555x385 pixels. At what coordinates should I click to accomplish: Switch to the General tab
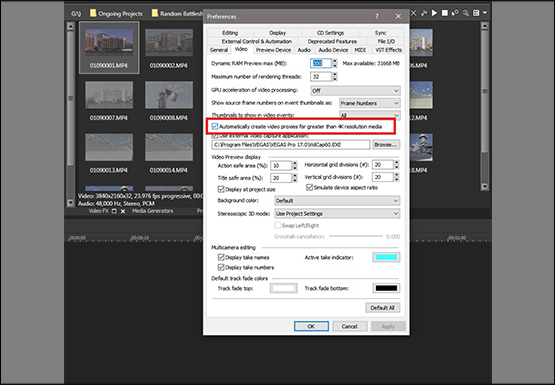tap(219, 50)
